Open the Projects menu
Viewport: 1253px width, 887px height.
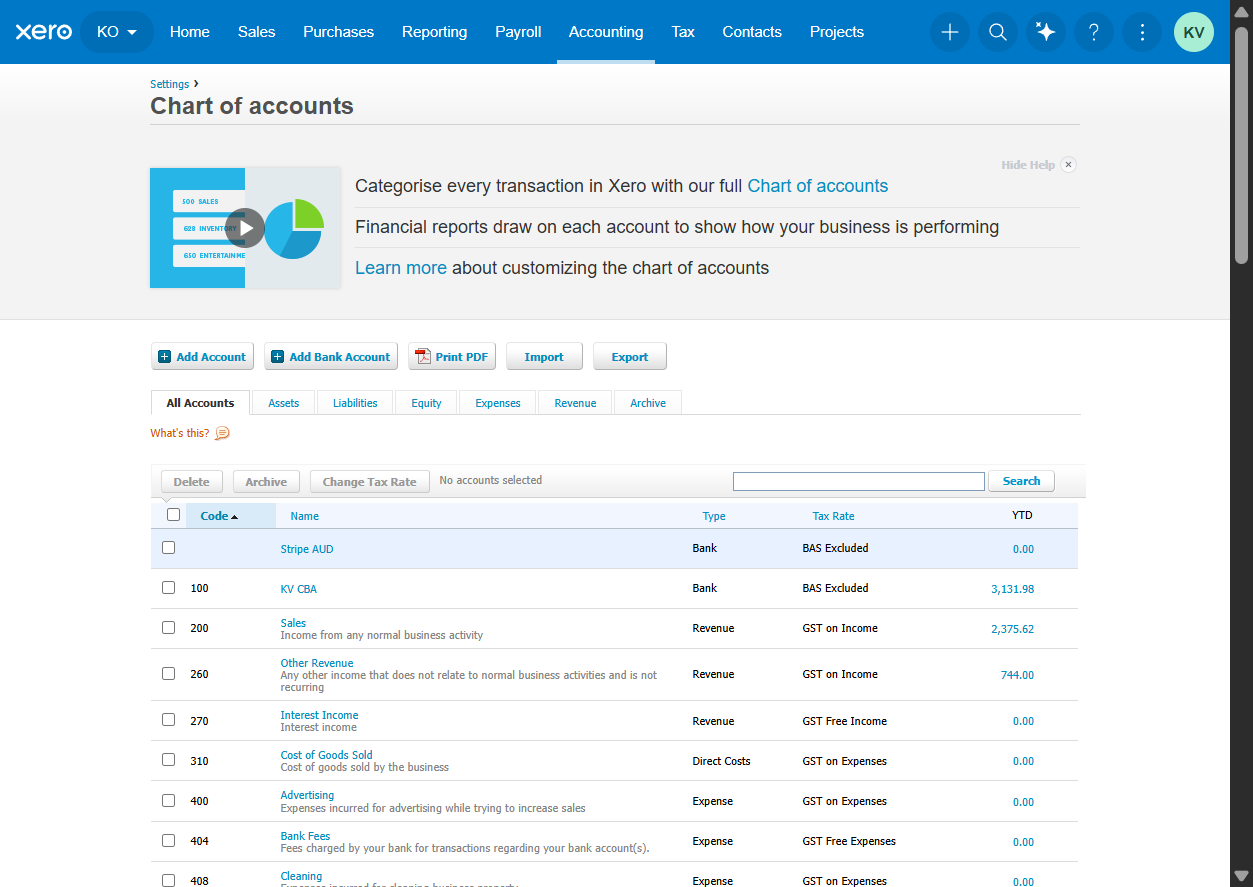pos(837,32)
